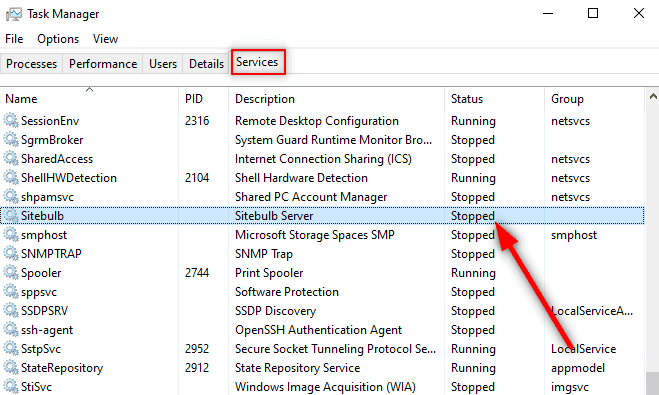659x395 pixels.
Task: Select the sppsvc service name
Action: pyautogui.click(x=39, y=292)
